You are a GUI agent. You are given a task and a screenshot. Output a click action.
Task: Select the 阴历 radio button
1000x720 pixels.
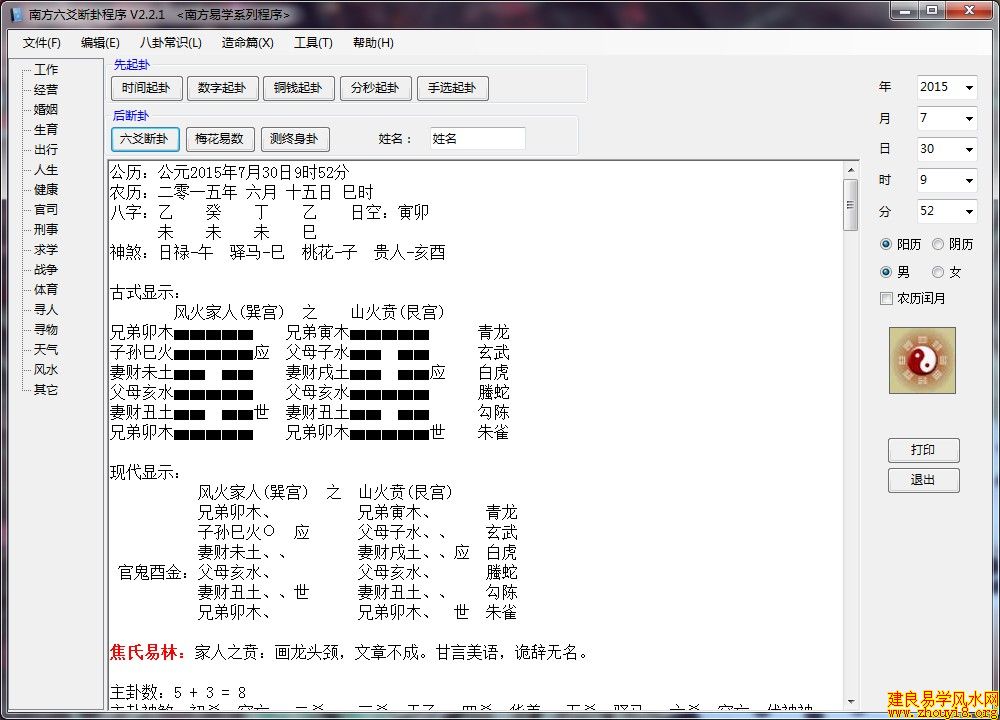[938, 244]
